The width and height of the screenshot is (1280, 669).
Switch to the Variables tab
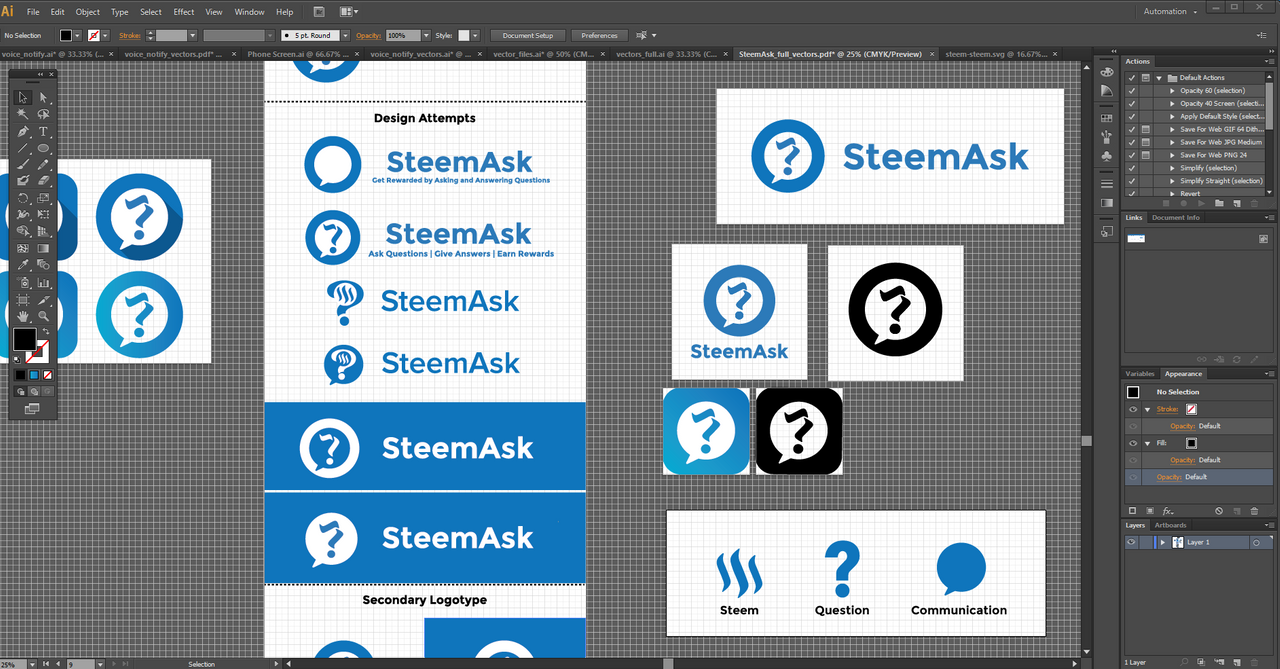point(1140,374)
